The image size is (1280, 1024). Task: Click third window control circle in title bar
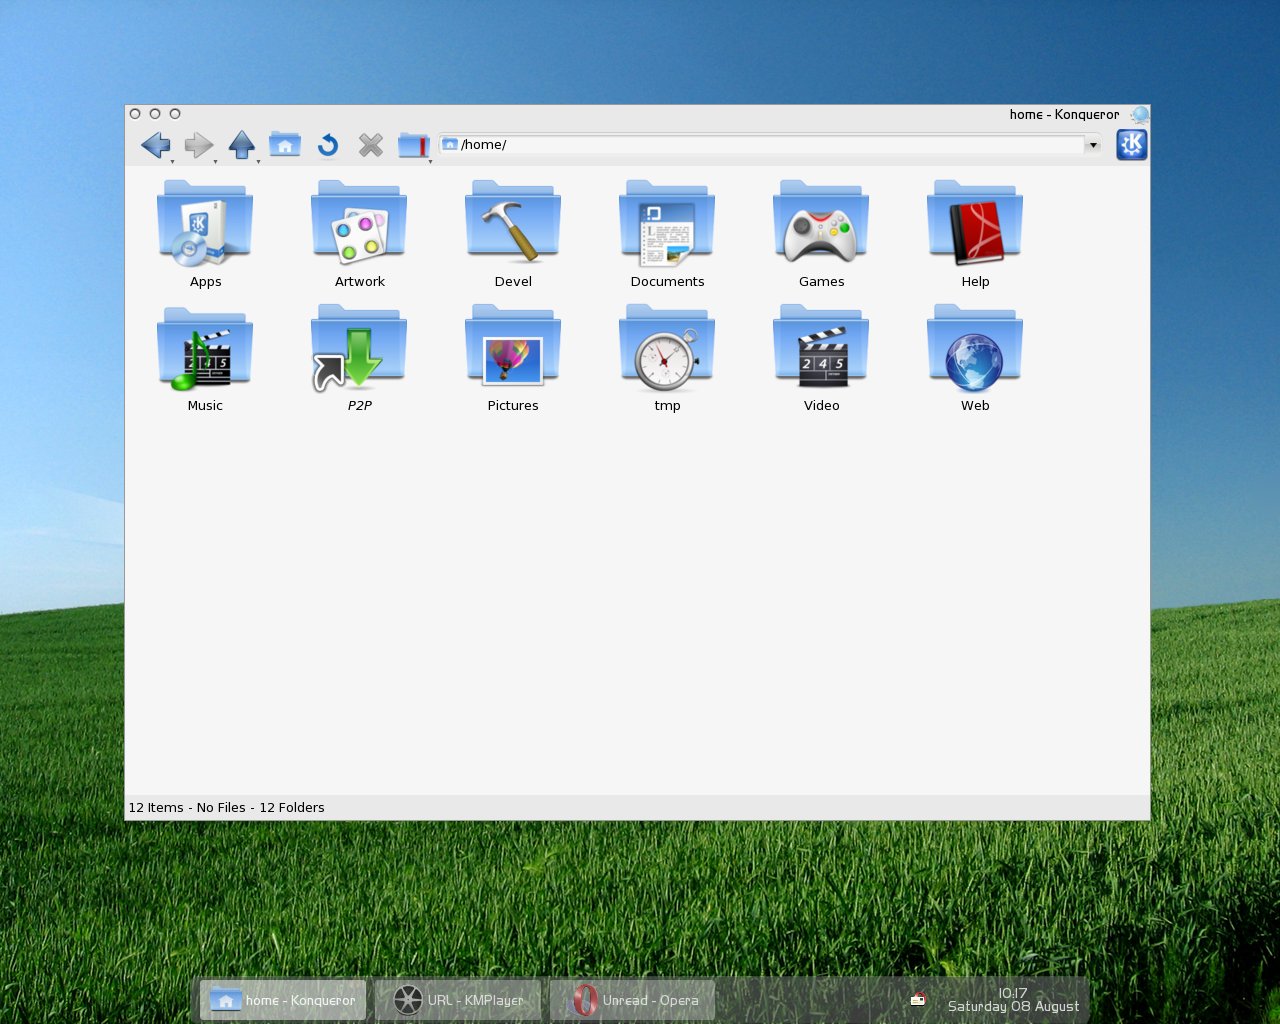175,114
